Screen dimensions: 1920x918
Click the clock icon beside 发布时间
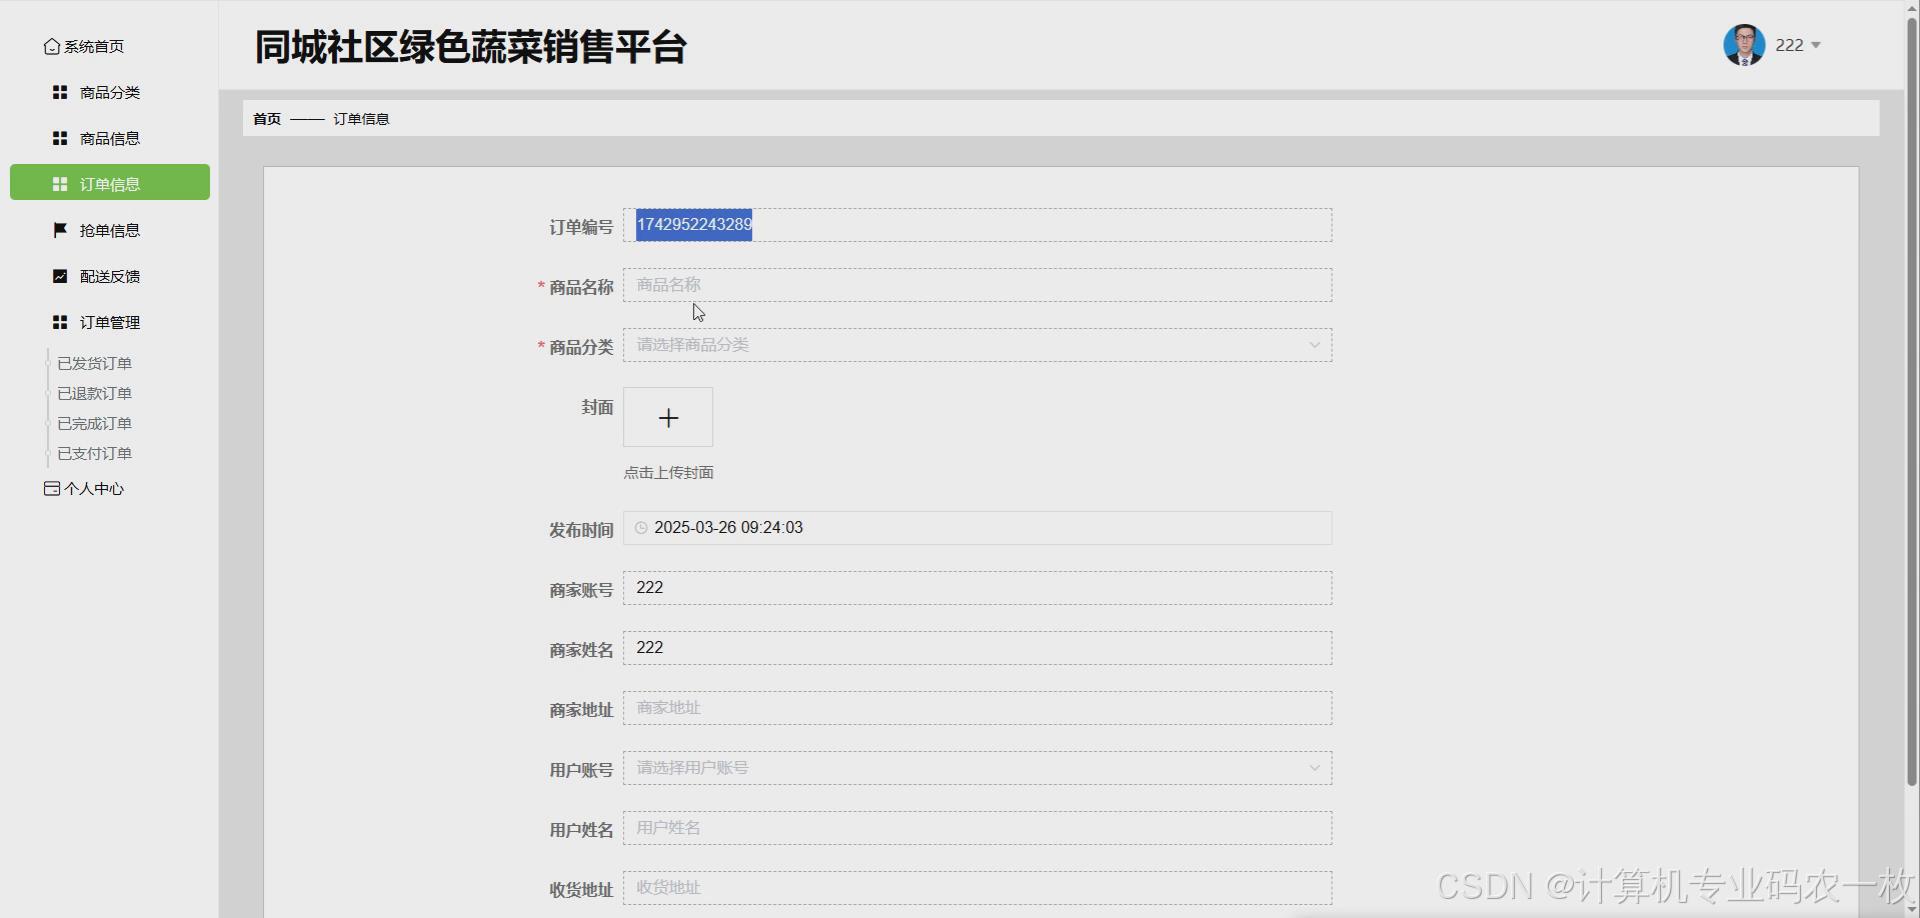point(640,527)
